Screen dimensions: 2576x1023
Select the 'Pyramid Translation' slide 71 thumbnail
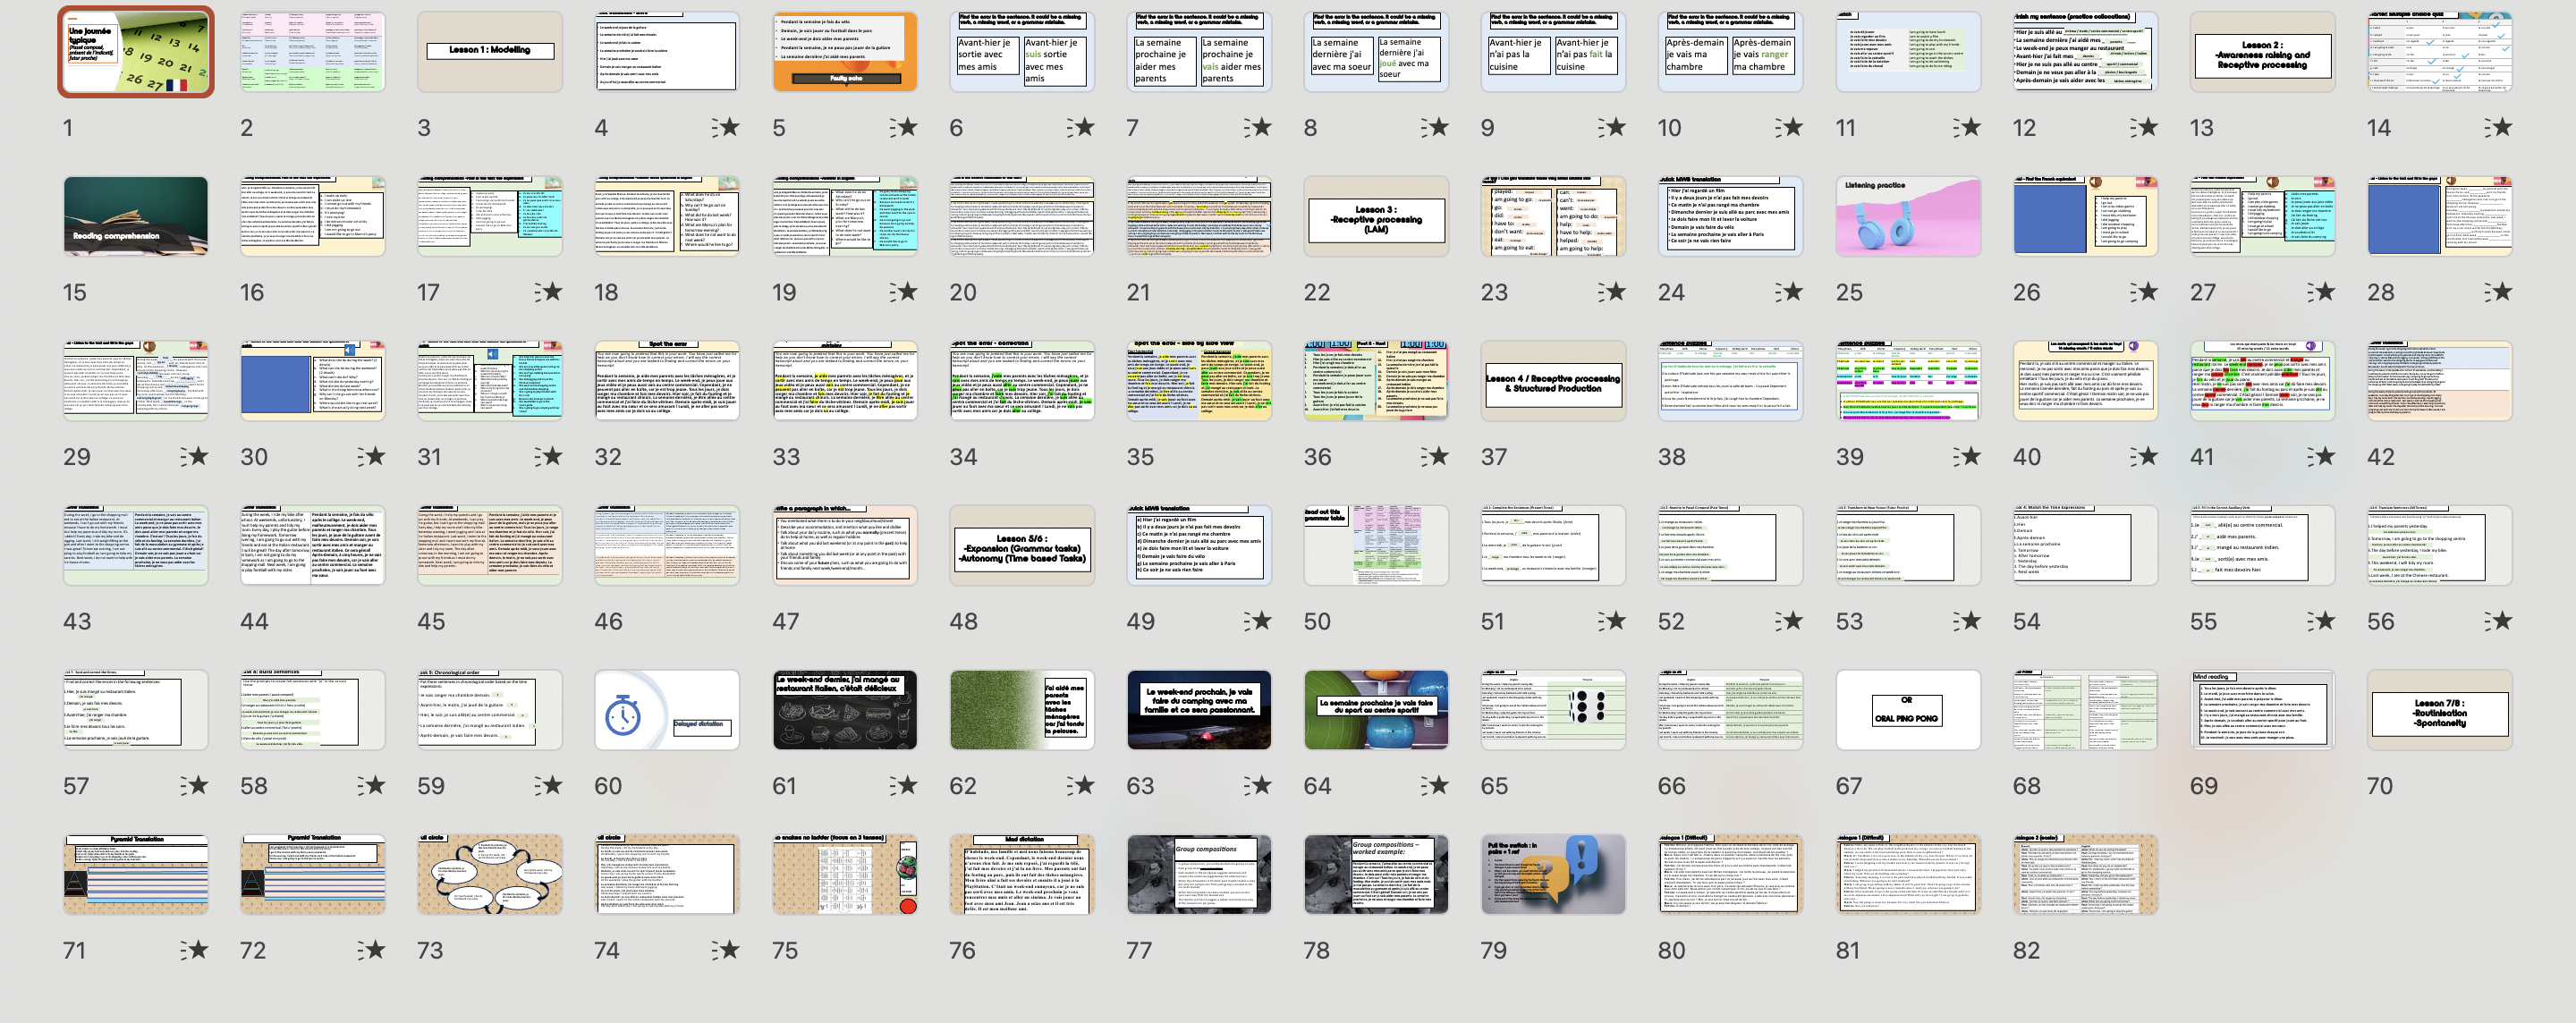[136, 874]
